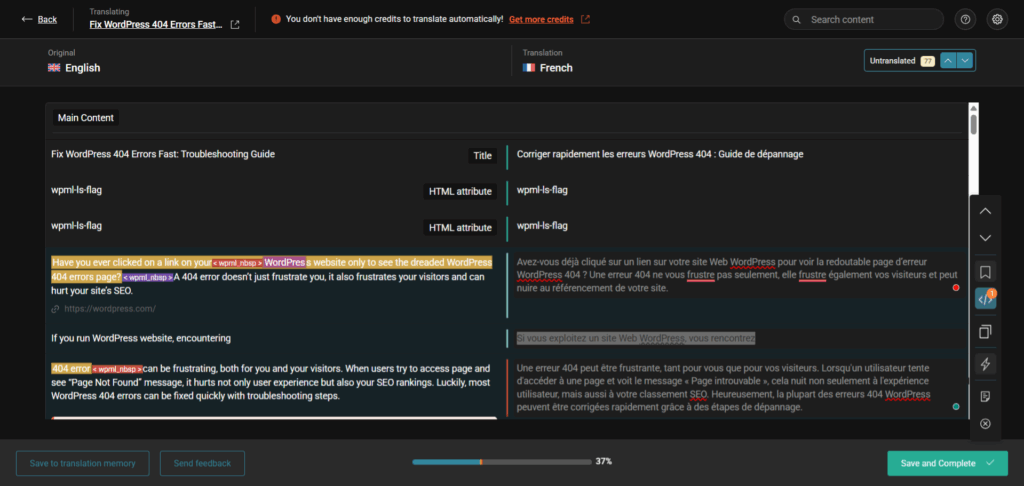Go to previous untranslated segment
The height and width of the screenshot is (486, 1024).
pyautogui.click(x=948, y=61)
